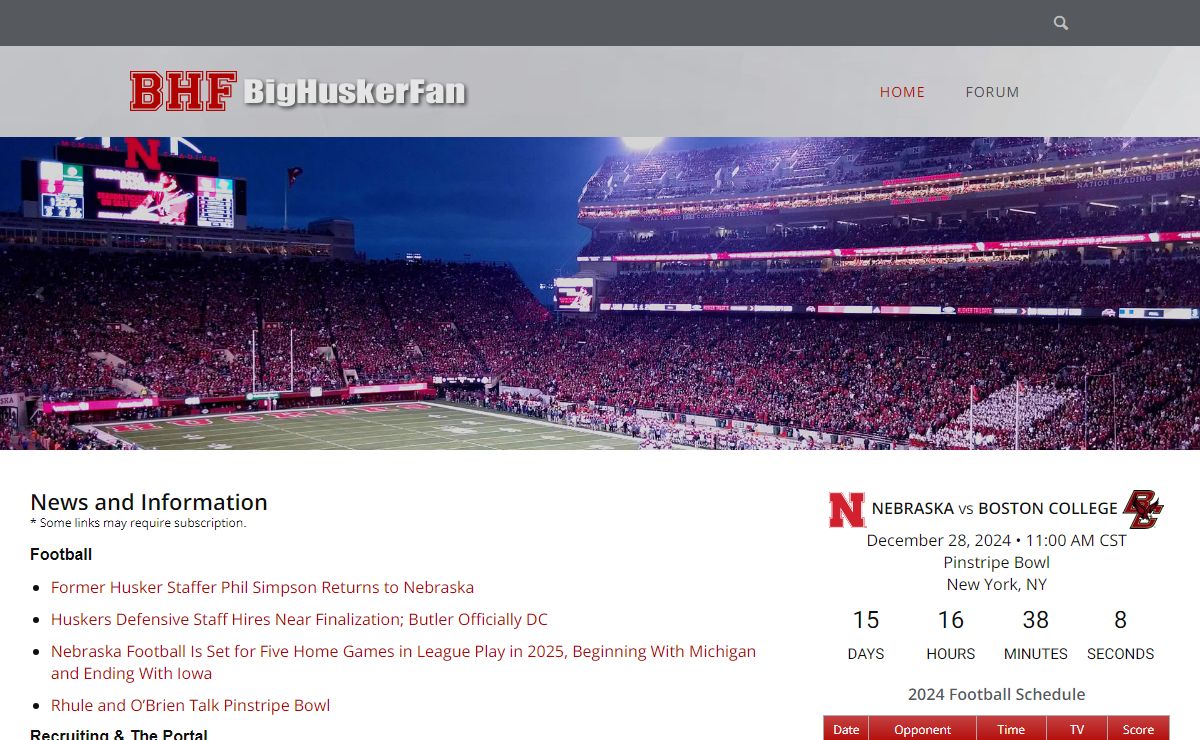
Task: Click the countdown DAYS value
Action: click(x=865, y=620)
